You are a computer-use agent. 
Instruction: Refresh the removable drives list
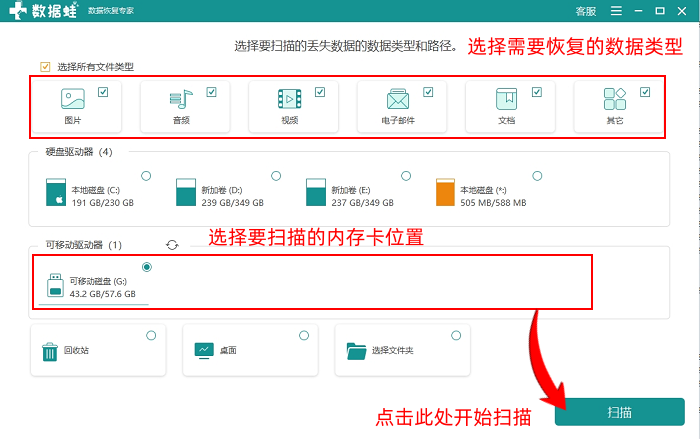pyautogui.click(x=172, y=245)
